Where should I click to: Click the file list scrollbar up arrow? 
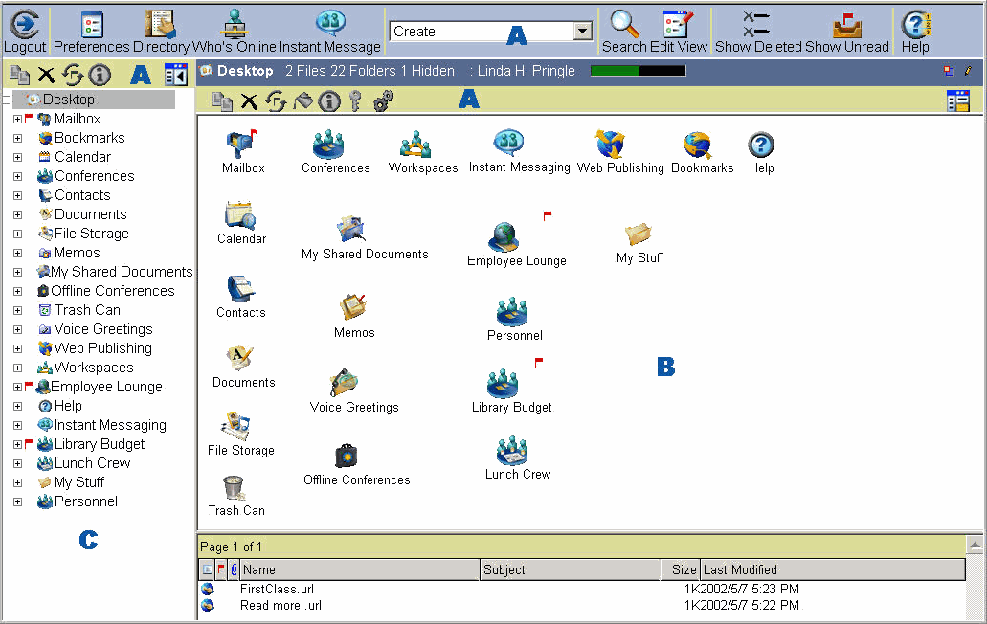coord(975,544)
